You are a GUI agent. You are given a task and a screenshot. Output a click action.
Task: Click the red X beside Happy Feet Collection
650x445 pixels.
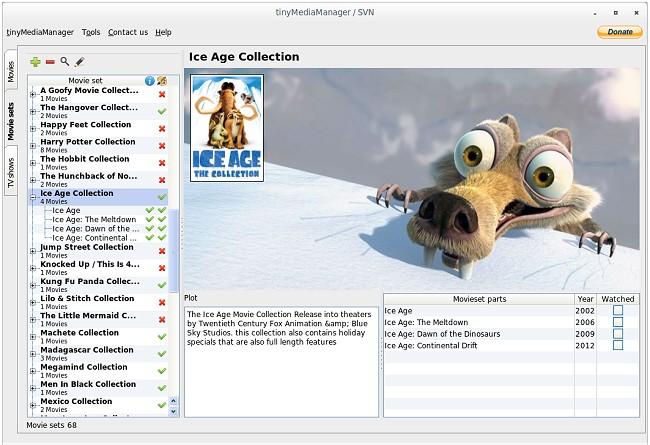tap(162, 129)
